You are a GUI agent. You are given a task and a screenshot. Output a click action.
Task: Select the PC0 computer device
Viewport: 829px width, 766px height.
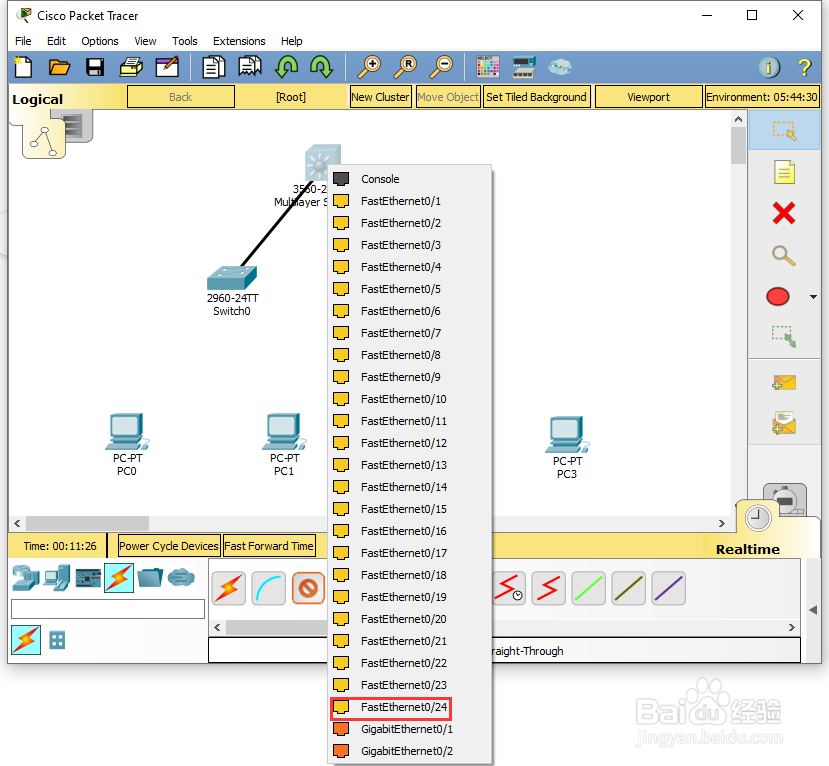tap(127, 431)
